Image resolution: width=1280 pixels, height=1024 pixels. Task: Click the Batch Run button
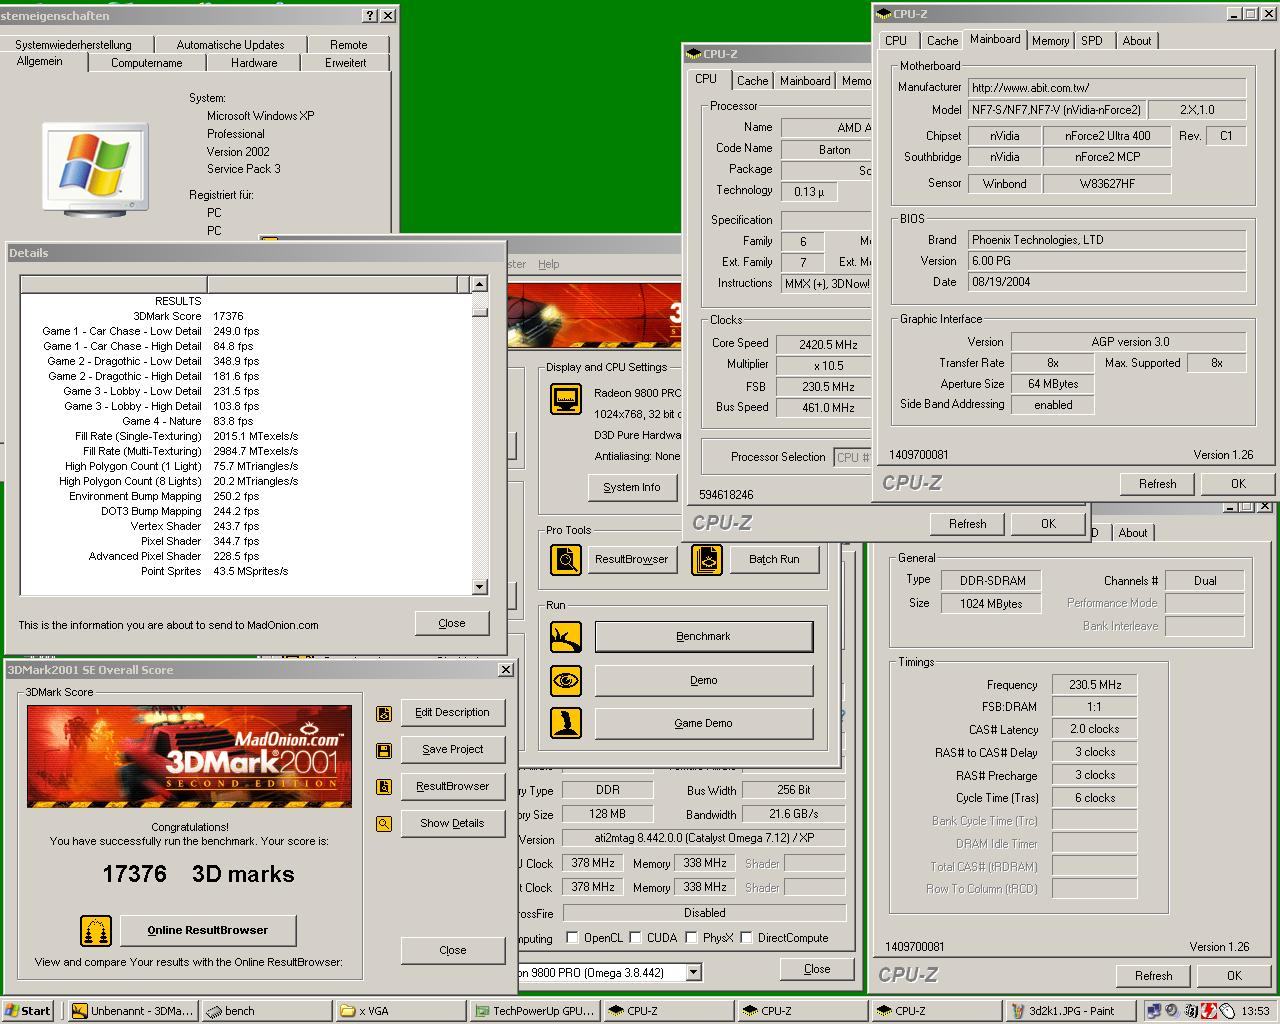[775, 559]
